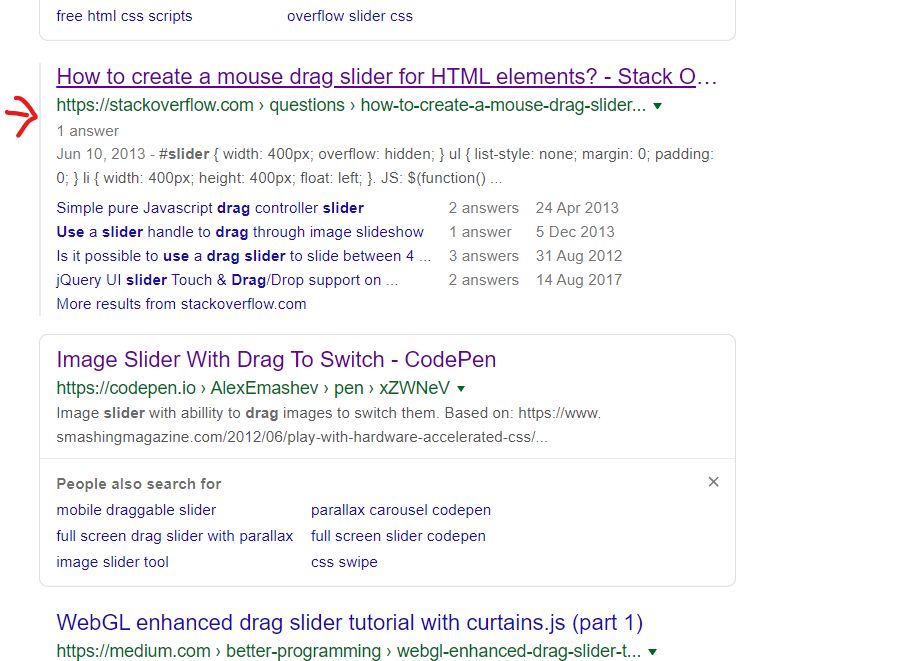Screen dimensions: 922x661
Task: Search for full screen drag slider with parallax
Action: (174, 536)
